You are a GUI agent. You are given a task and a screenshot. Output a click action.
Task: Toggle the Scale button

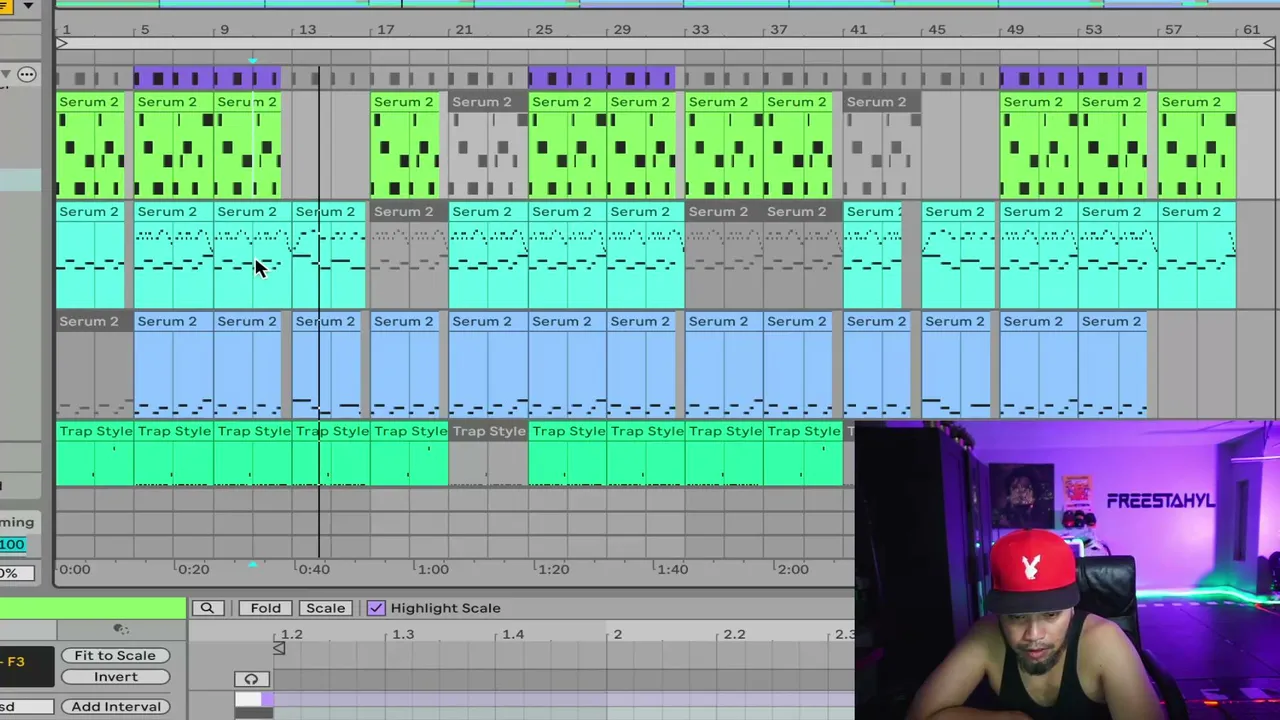325,608
